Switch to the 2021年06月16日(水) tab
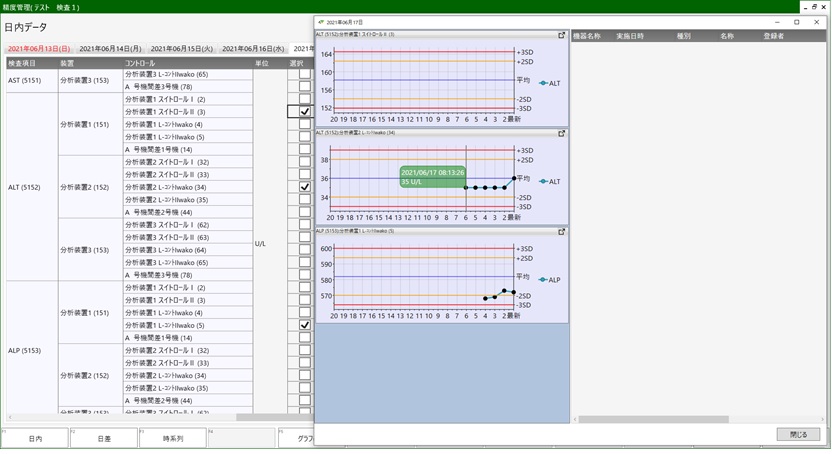The width and height of the screenshot is (832, 454). tap(253, 48)
